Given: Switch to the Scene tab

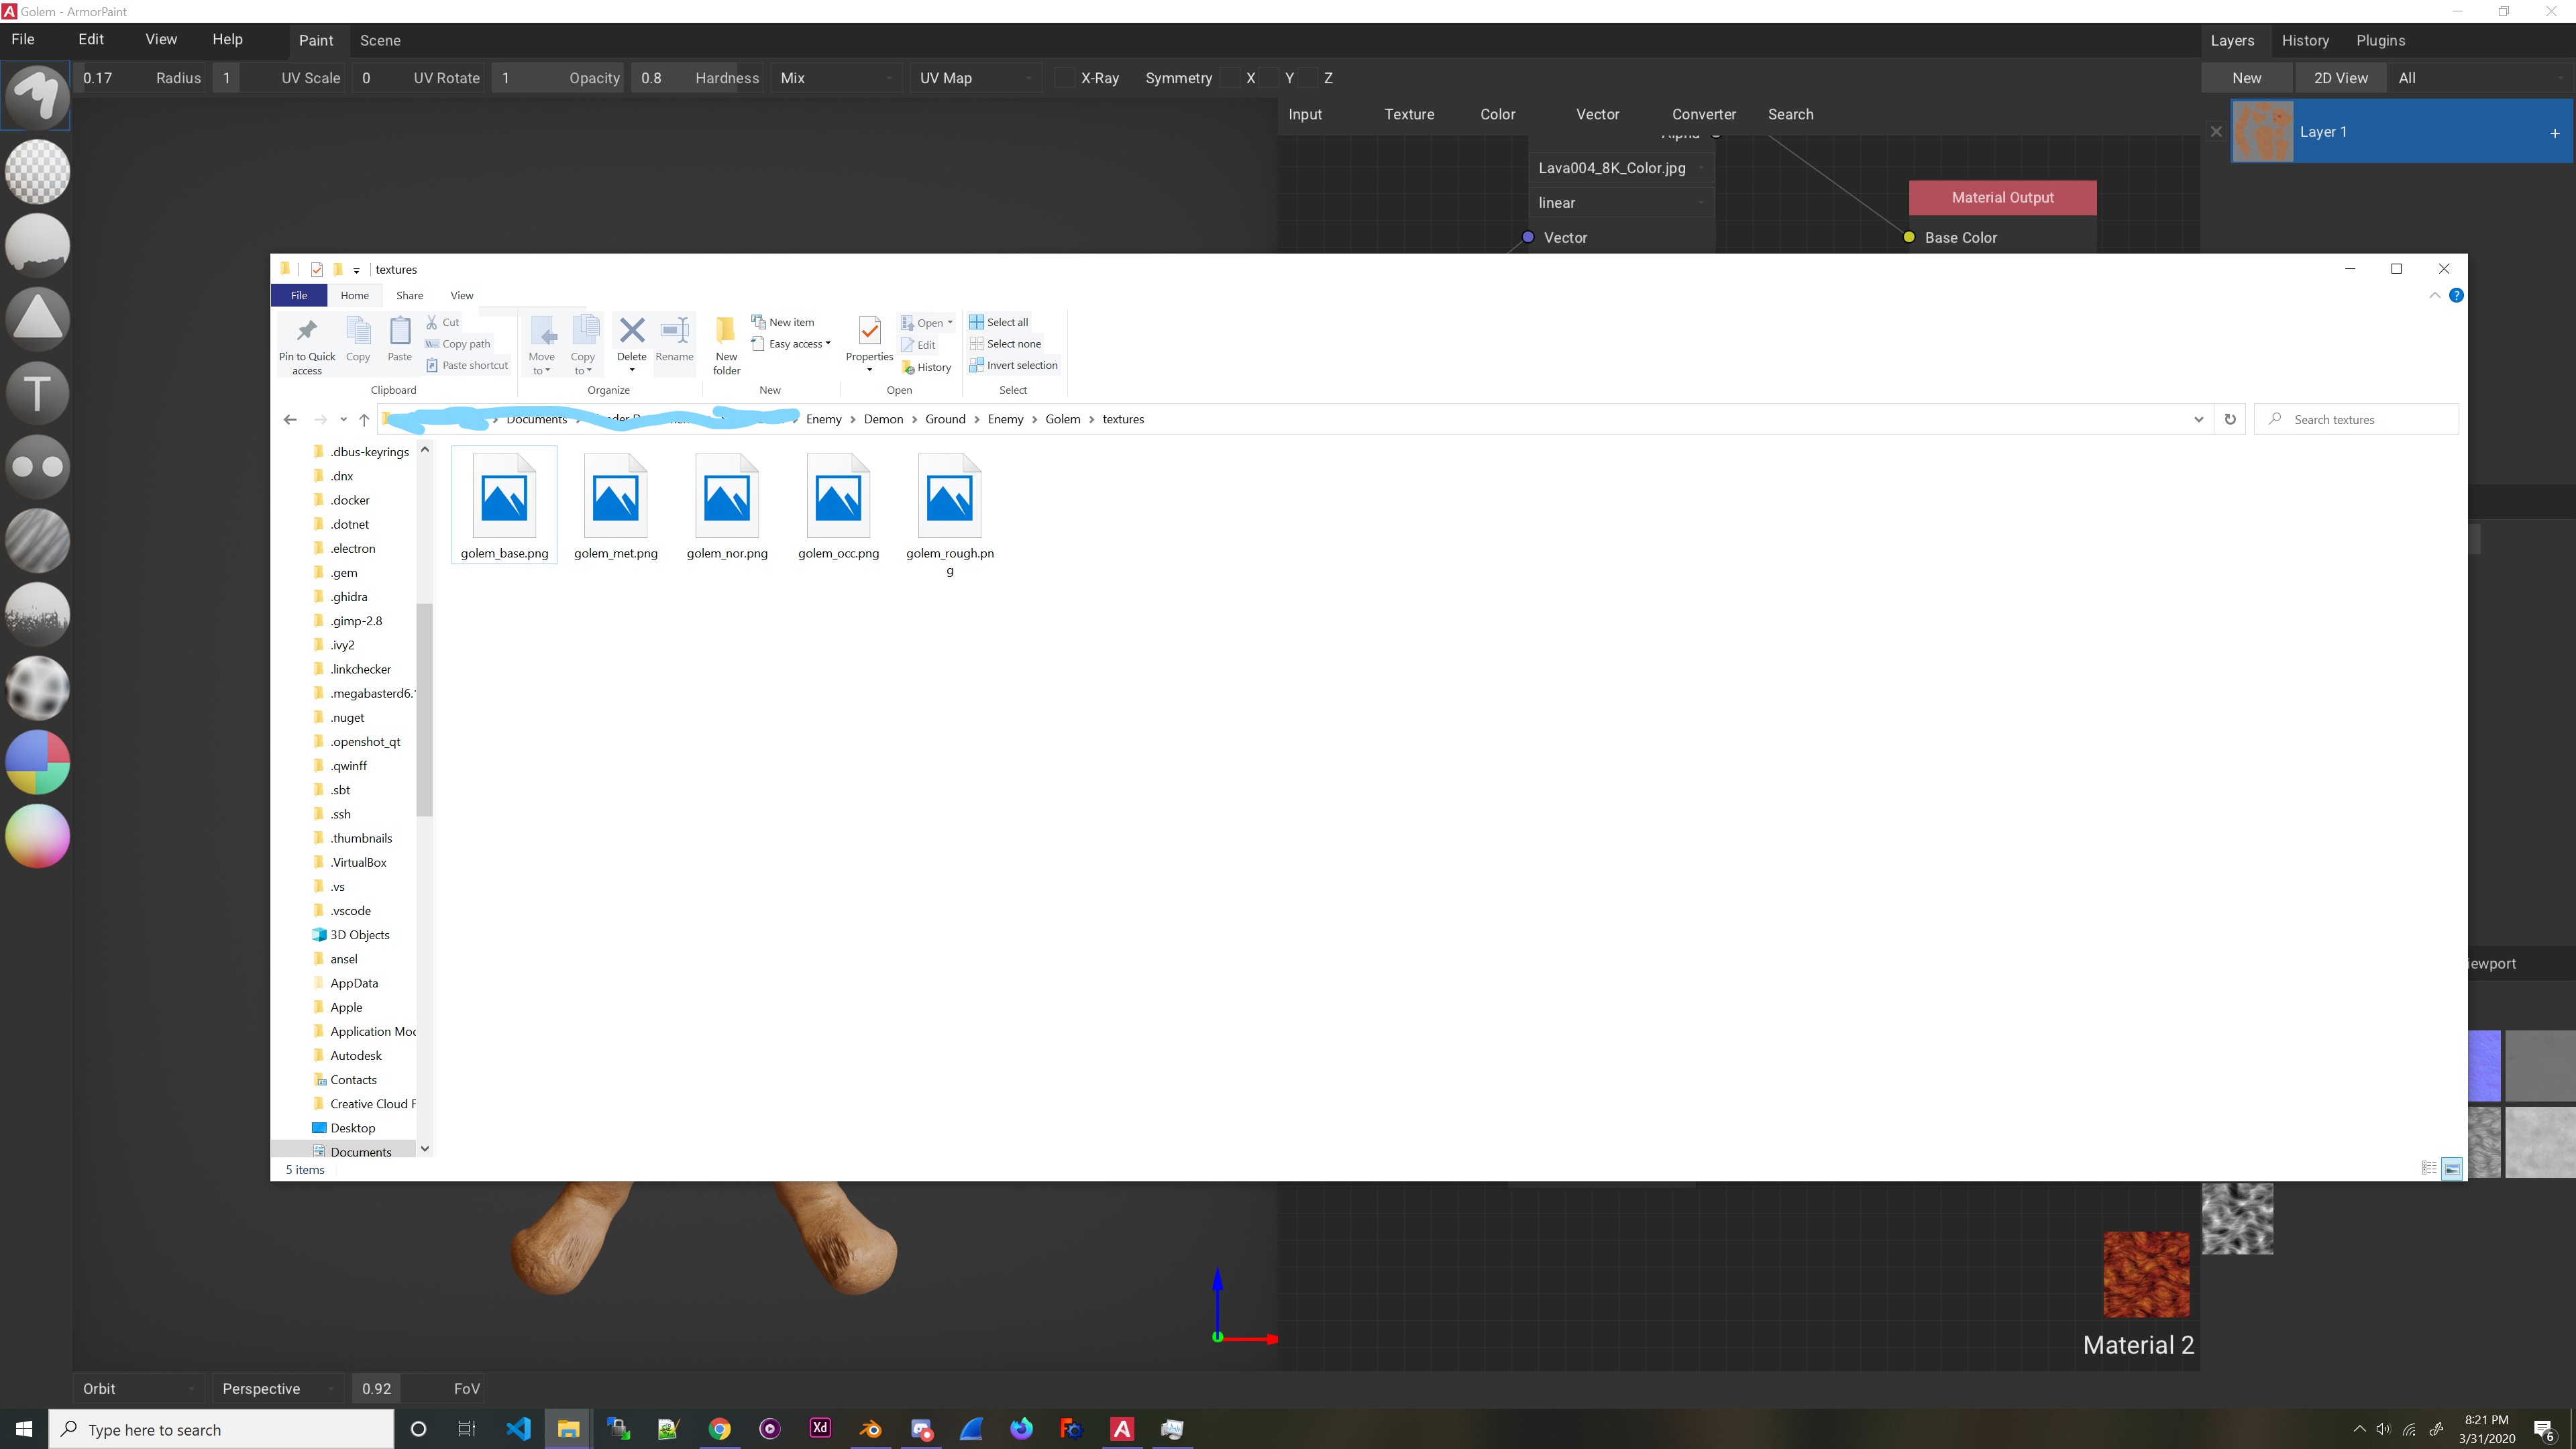Looking at the screenshot, I should (x=380, y=41).
